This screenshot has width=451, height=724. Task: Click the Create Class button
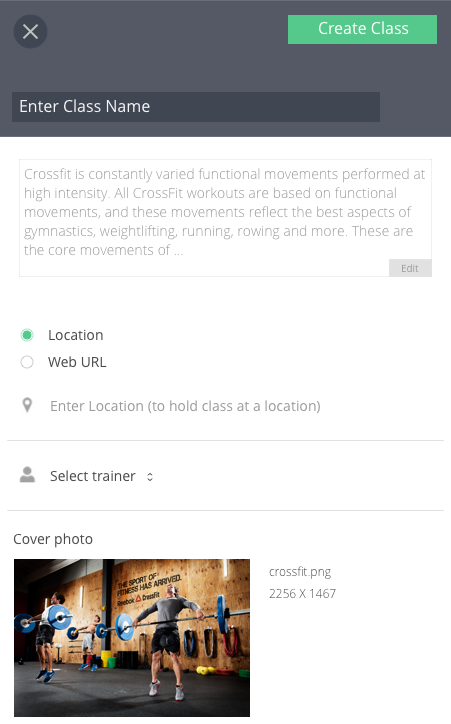pos(362,29)
